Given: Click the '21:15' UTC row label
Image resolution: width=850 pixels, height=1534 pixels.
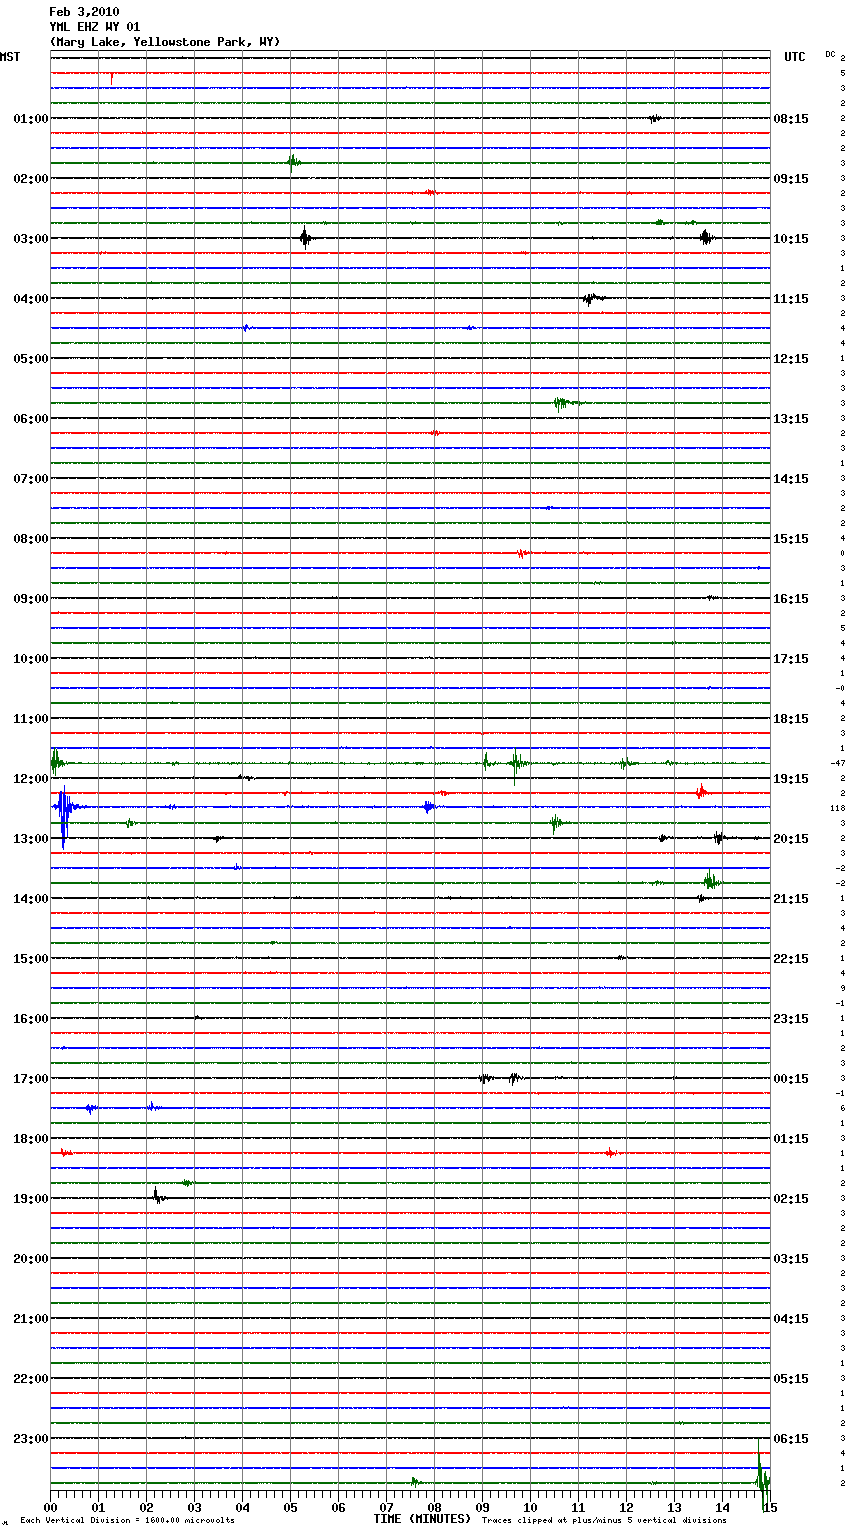Looking at the screenshot, I should coord(791,899).
